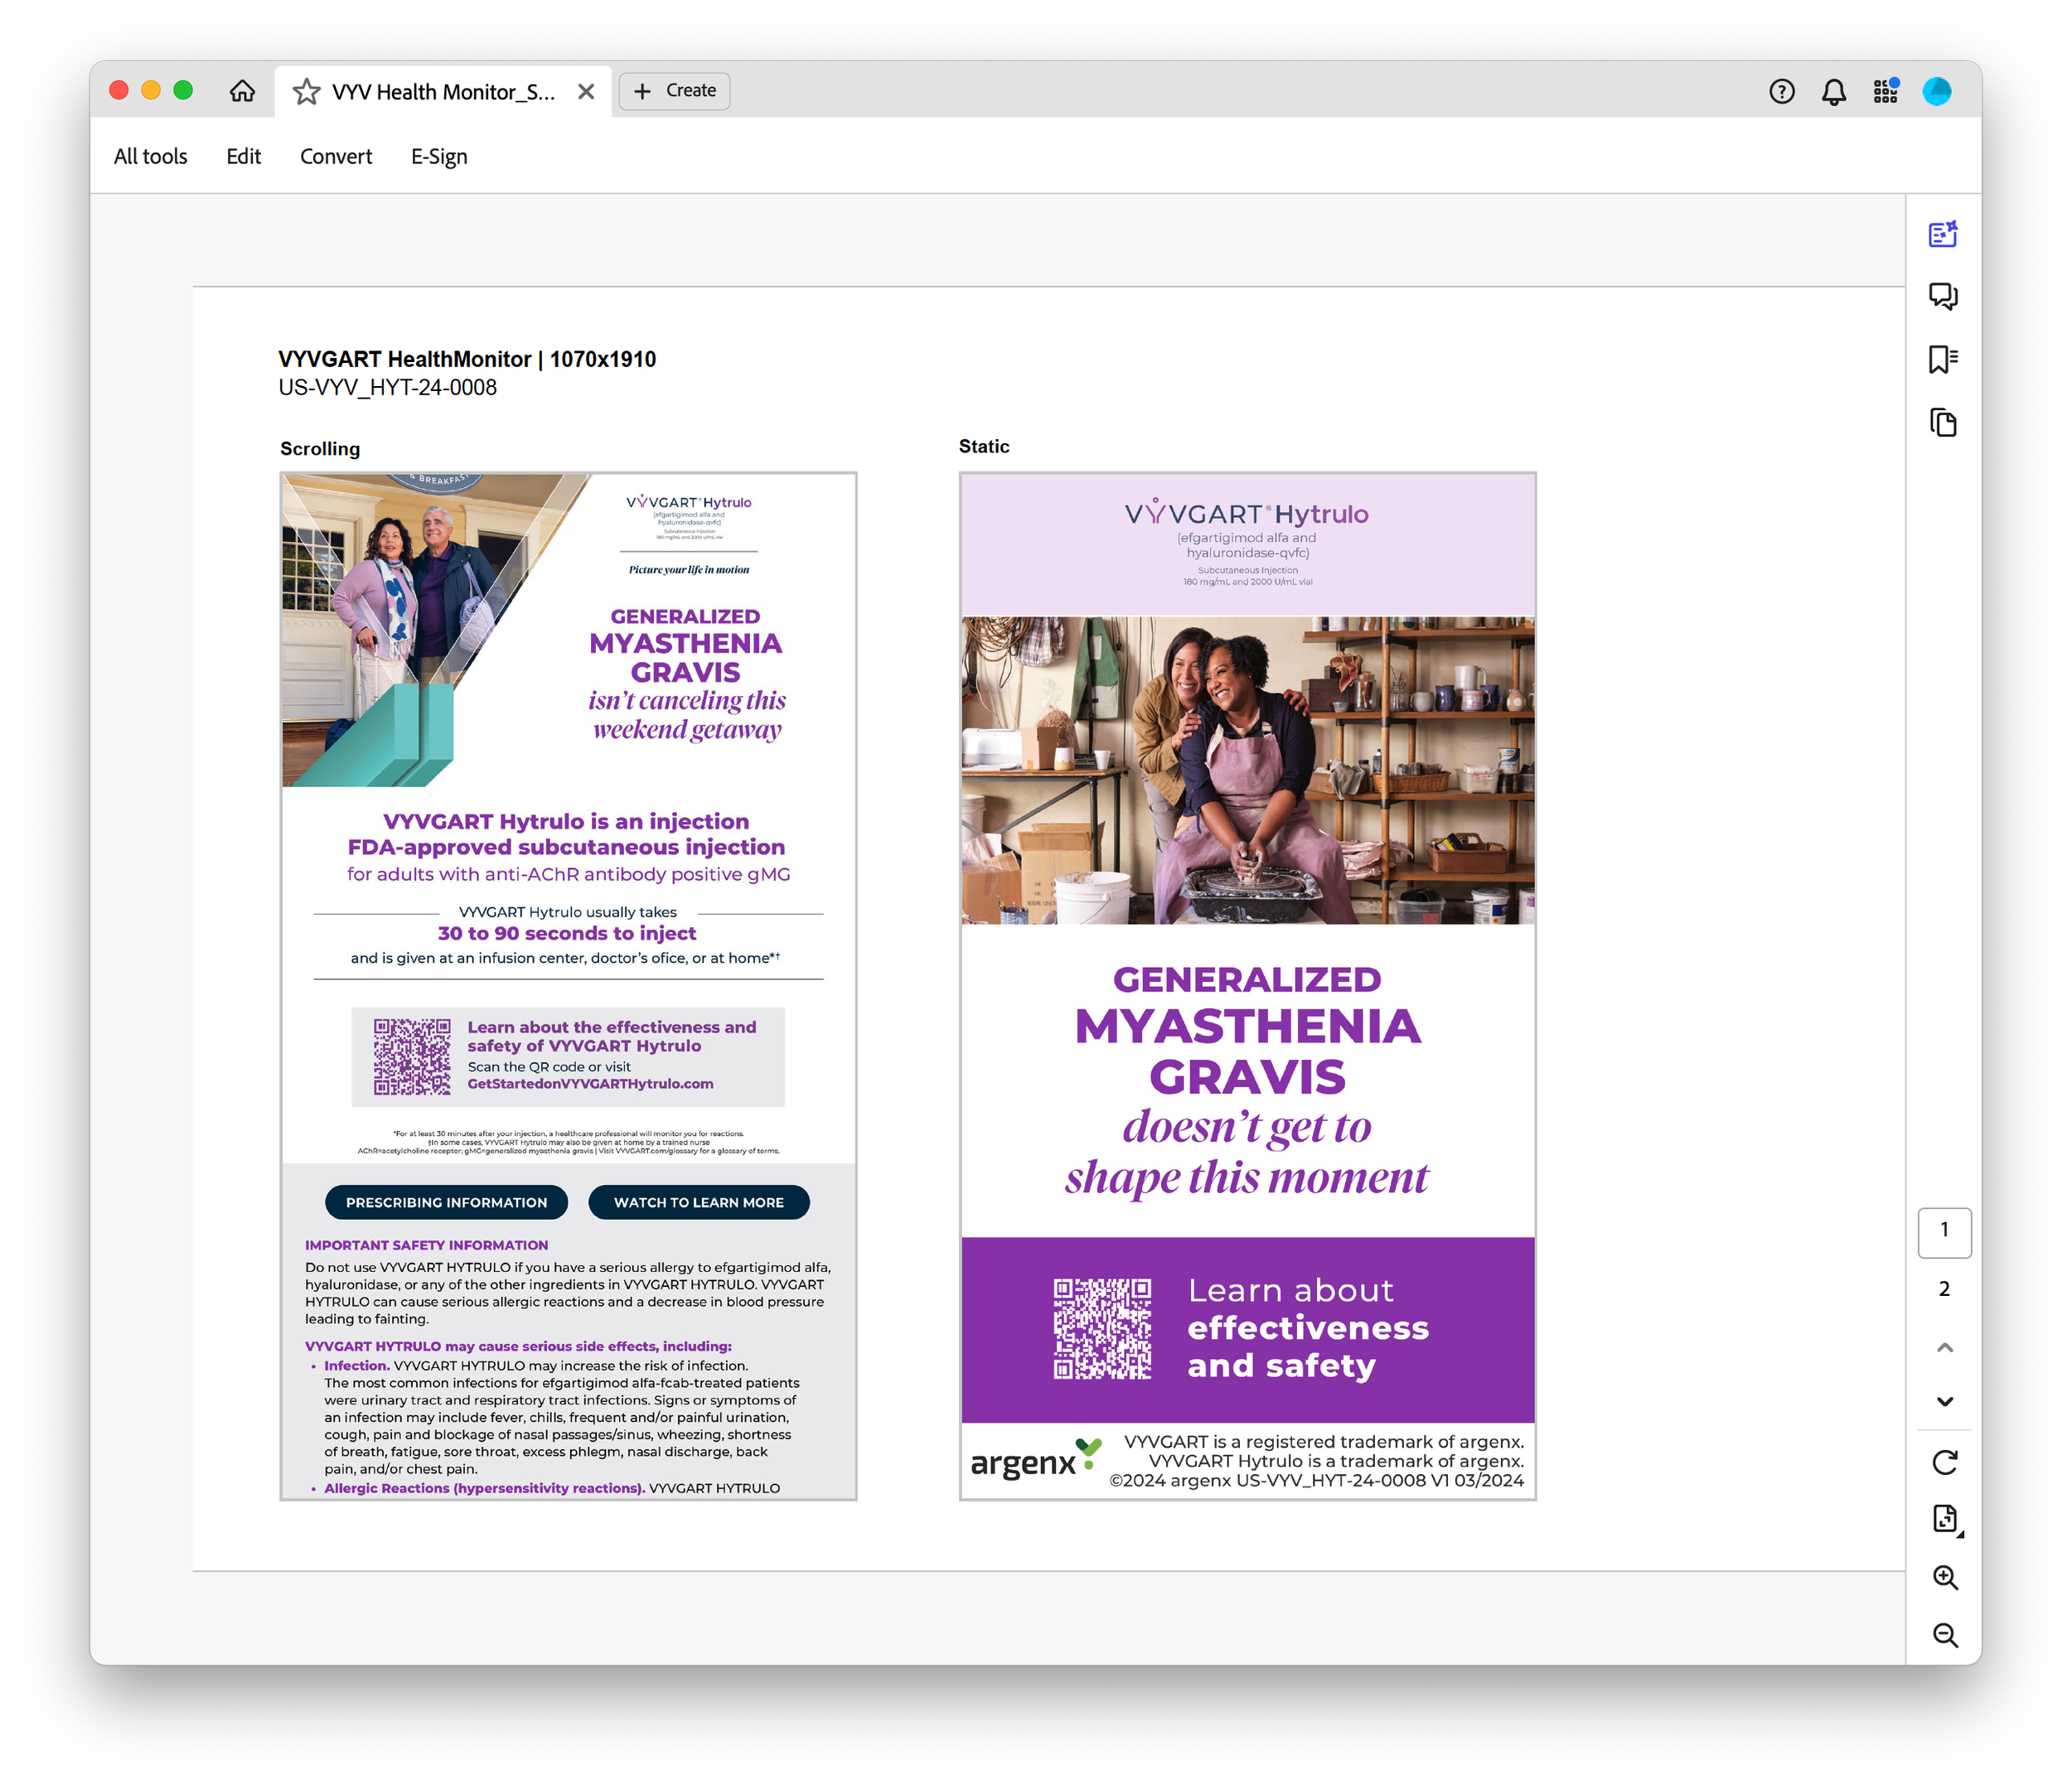Go to previous page with up chevron
This screenshot has width=2072, height=1784.
1944,1347
